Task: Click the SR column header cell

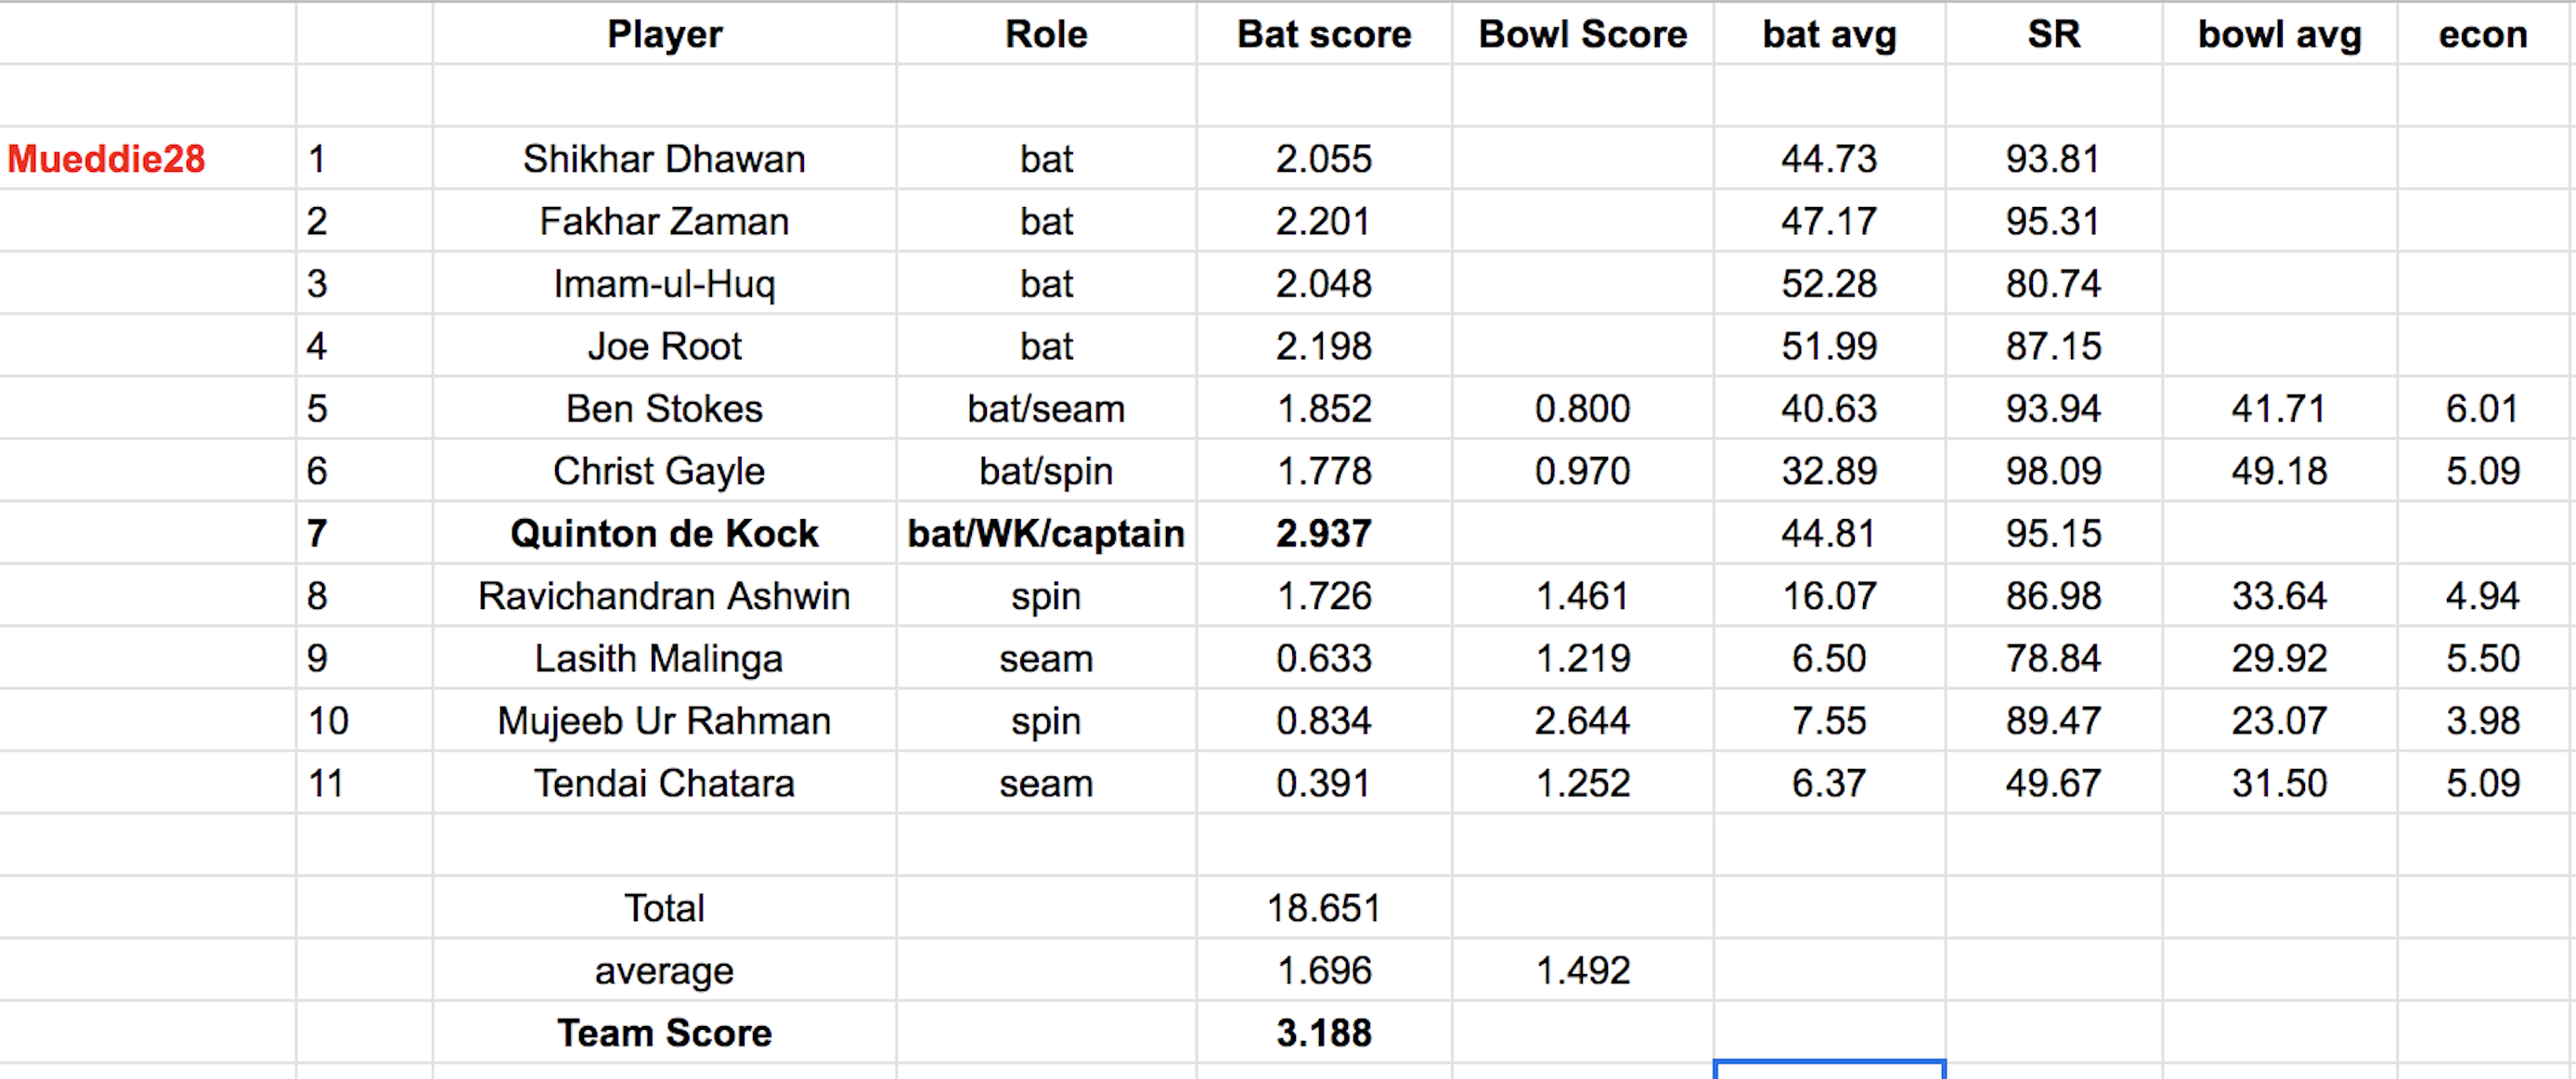Action: pyautogui.click(x=2053, y=34)
